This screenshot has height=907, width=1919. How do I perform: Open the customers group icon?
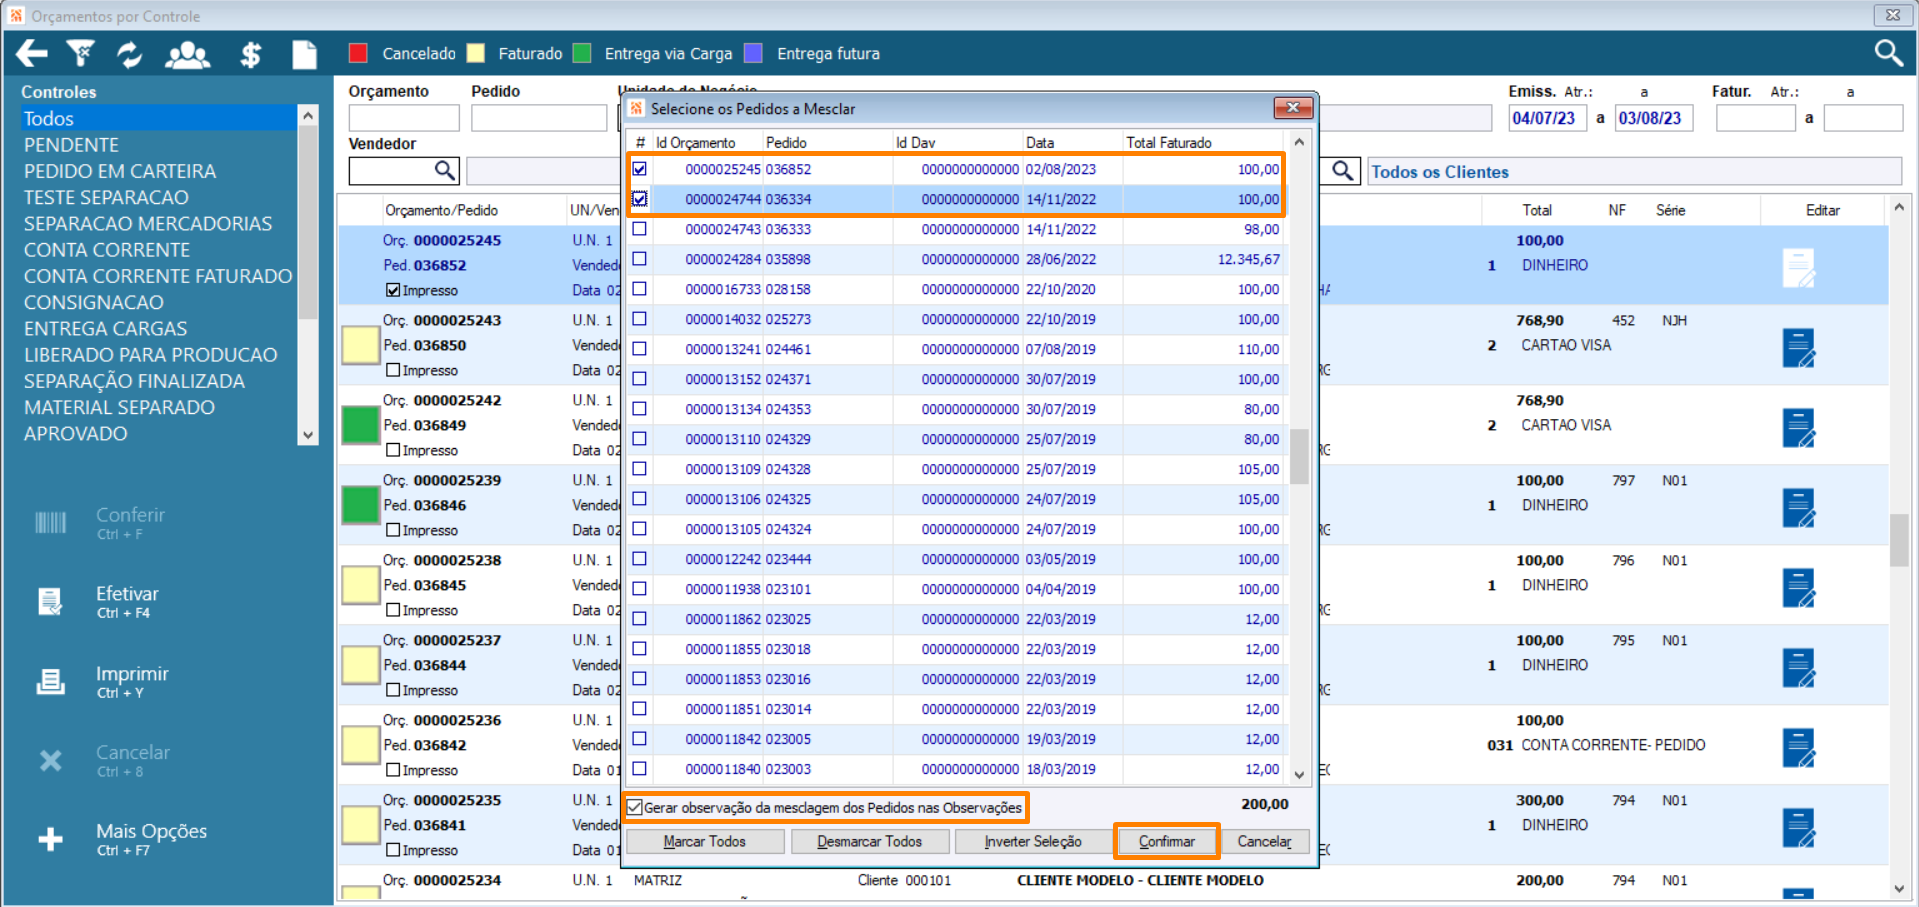[187, 54]
